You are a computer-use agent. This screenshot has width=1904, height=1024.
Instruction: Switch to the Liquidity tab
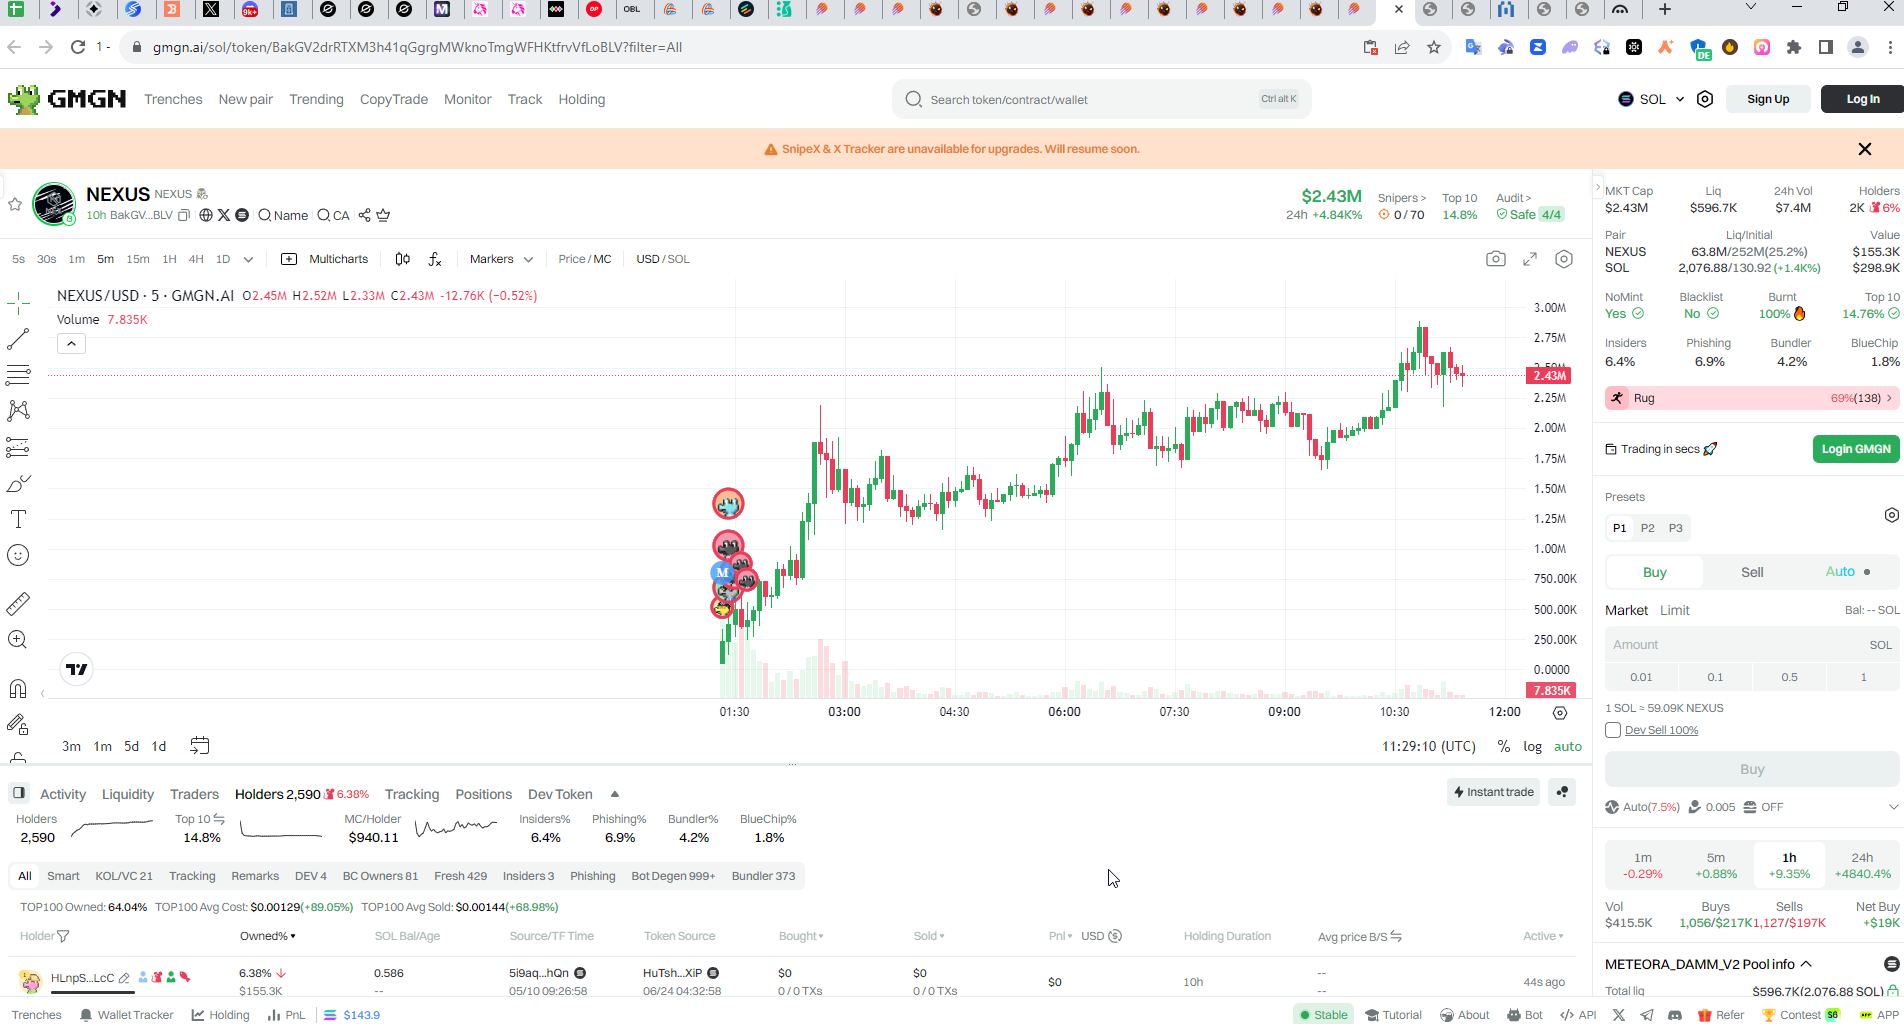click(128, 794)
